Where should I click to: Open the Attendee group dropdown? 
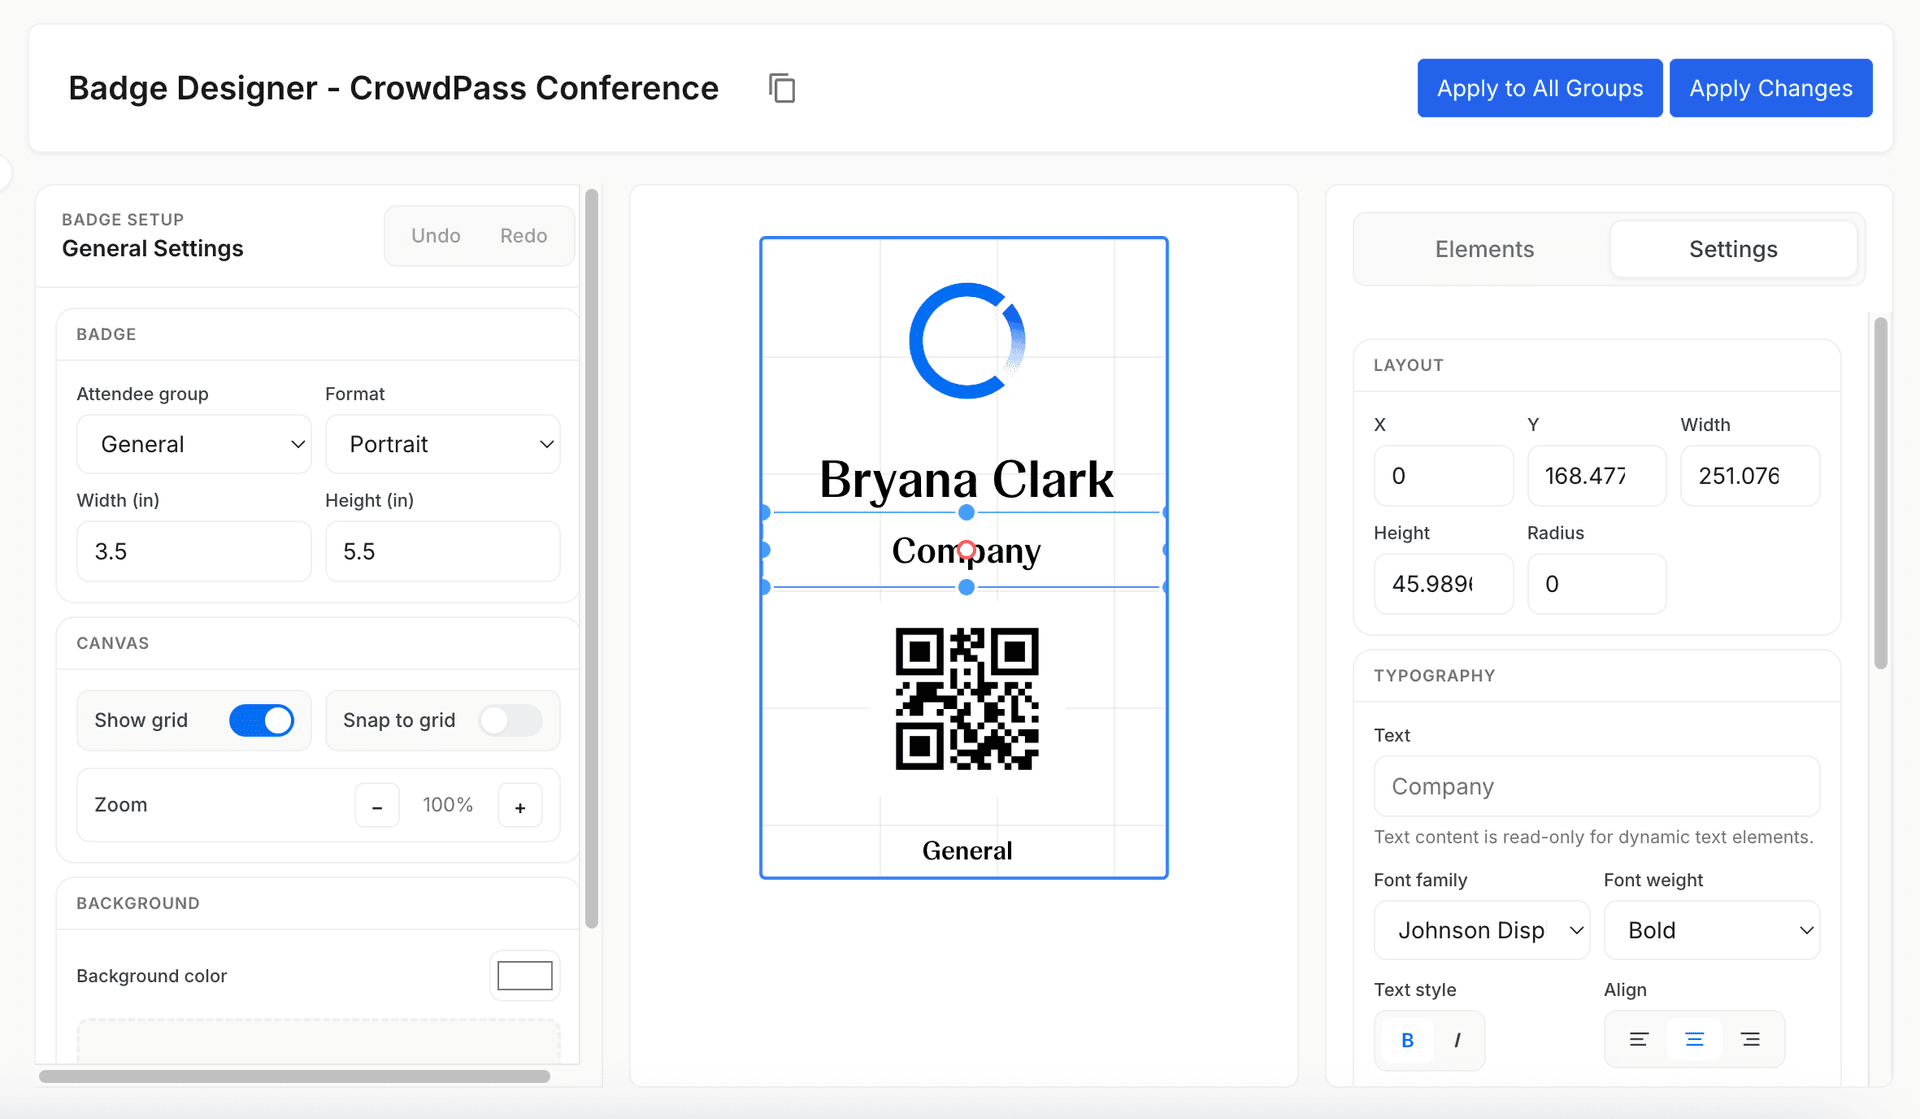pos(193,444)
